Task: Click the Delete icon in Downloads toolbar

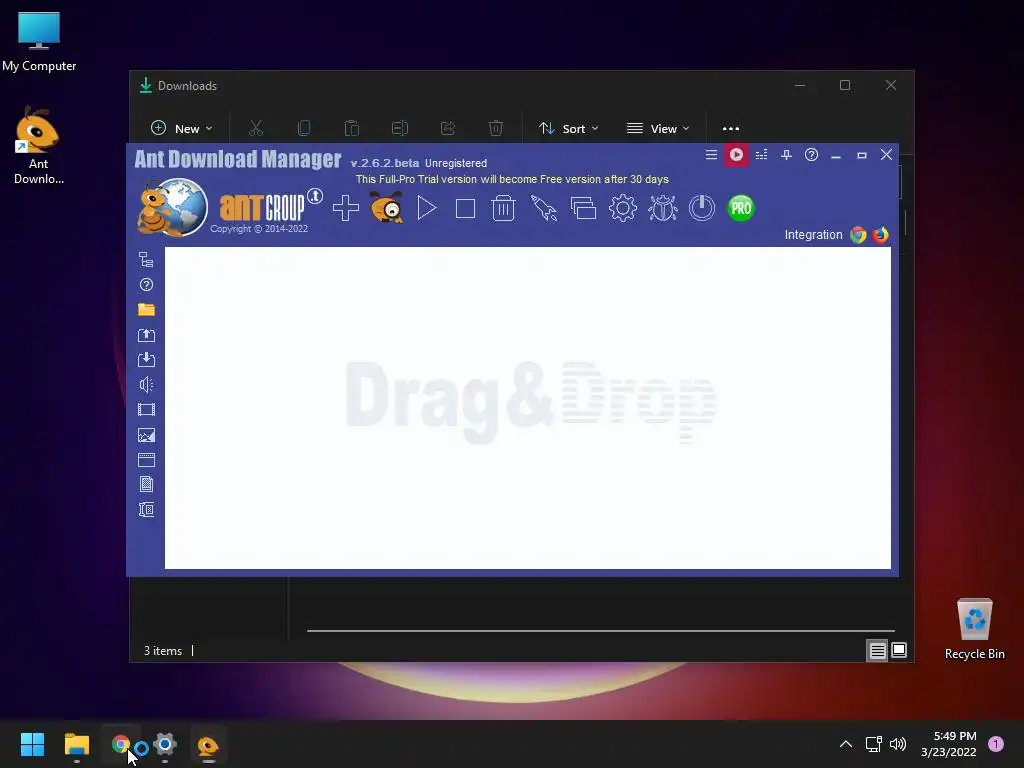Action: [x=496, y=129]
